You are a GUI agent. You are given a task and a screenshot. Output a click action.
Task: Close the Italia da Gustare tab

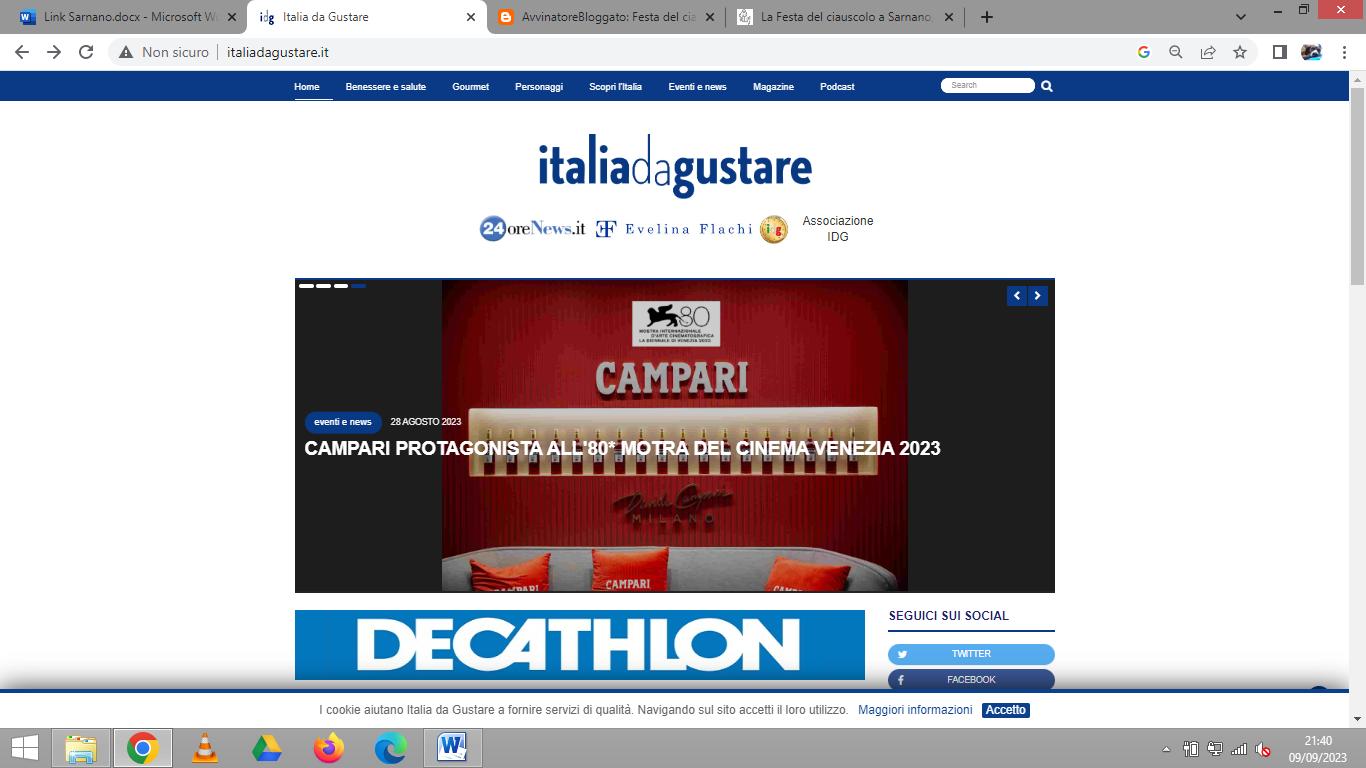pos(471,17)
